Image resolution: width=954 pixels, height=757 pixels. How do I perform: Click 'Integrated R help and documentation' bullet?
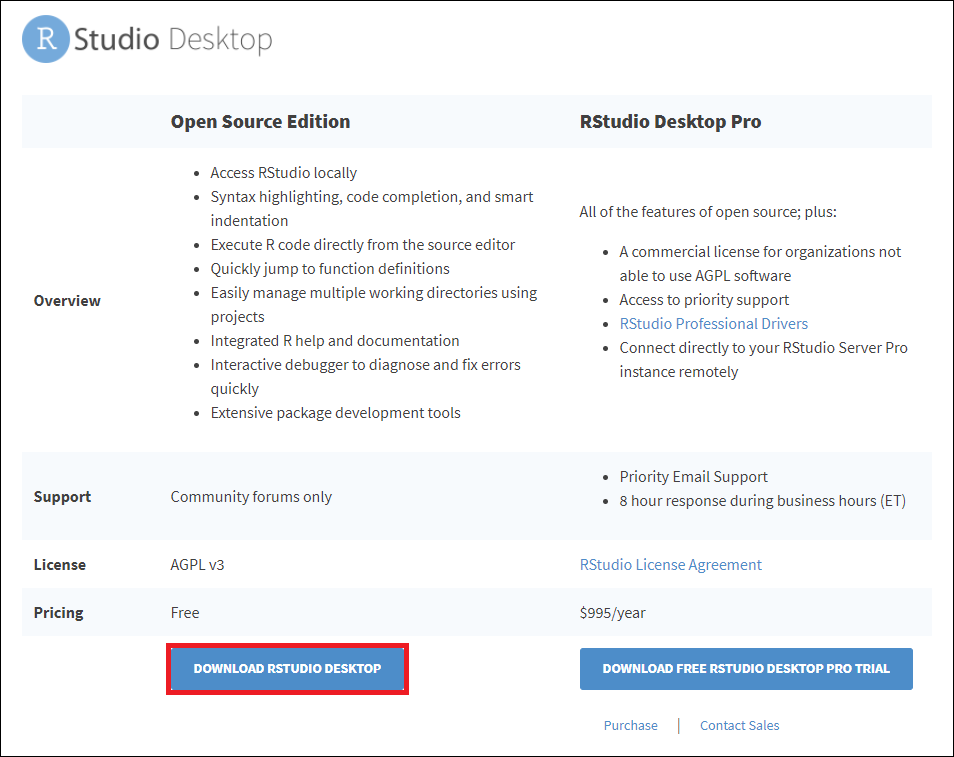pos(335,341)
